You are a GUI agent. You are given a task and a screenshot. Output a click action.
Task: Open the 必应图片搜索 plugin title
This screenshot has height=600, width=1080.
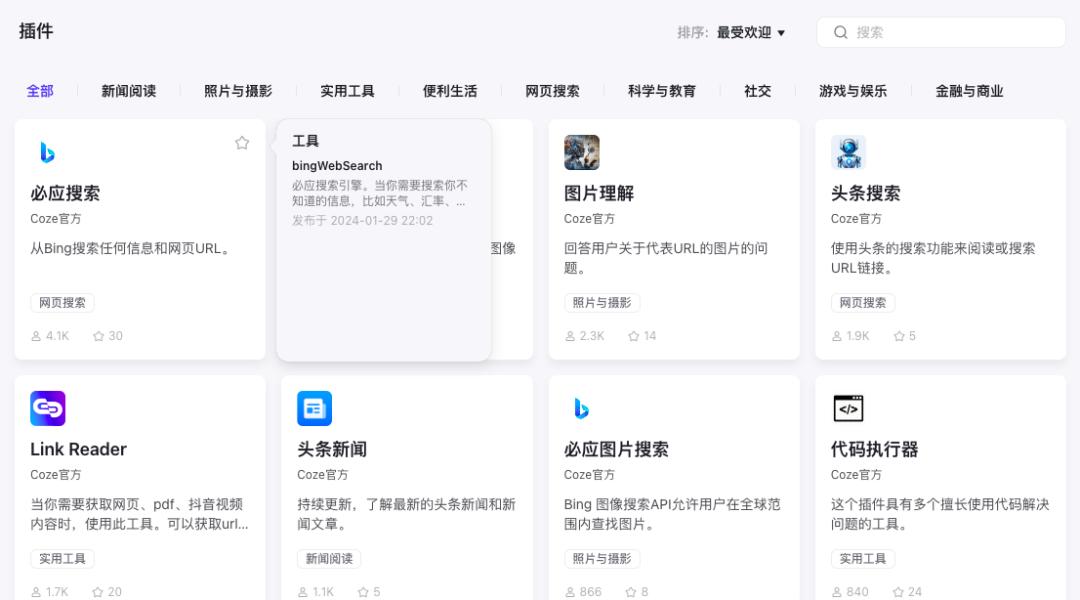click(616, 450)
